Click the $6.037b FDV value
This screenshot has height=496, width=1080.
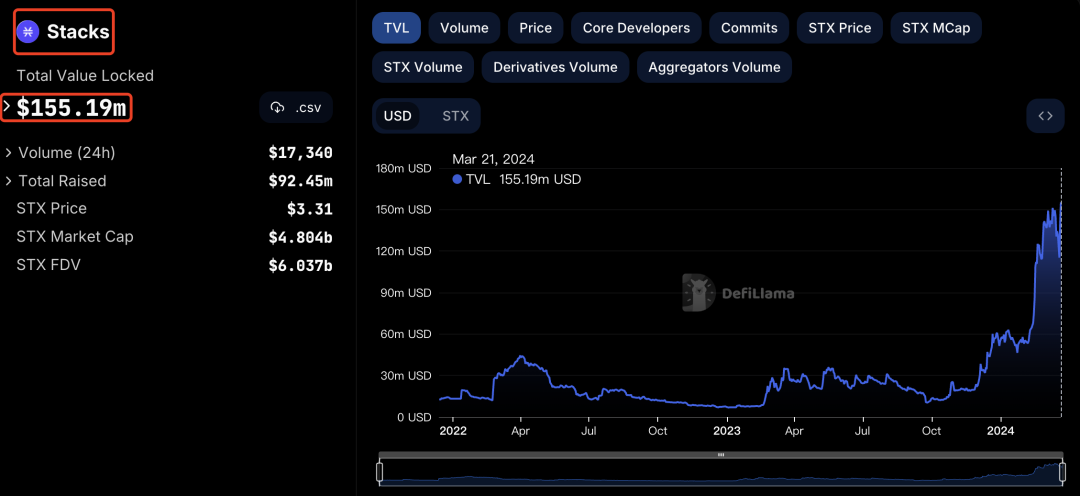point(300,265)
